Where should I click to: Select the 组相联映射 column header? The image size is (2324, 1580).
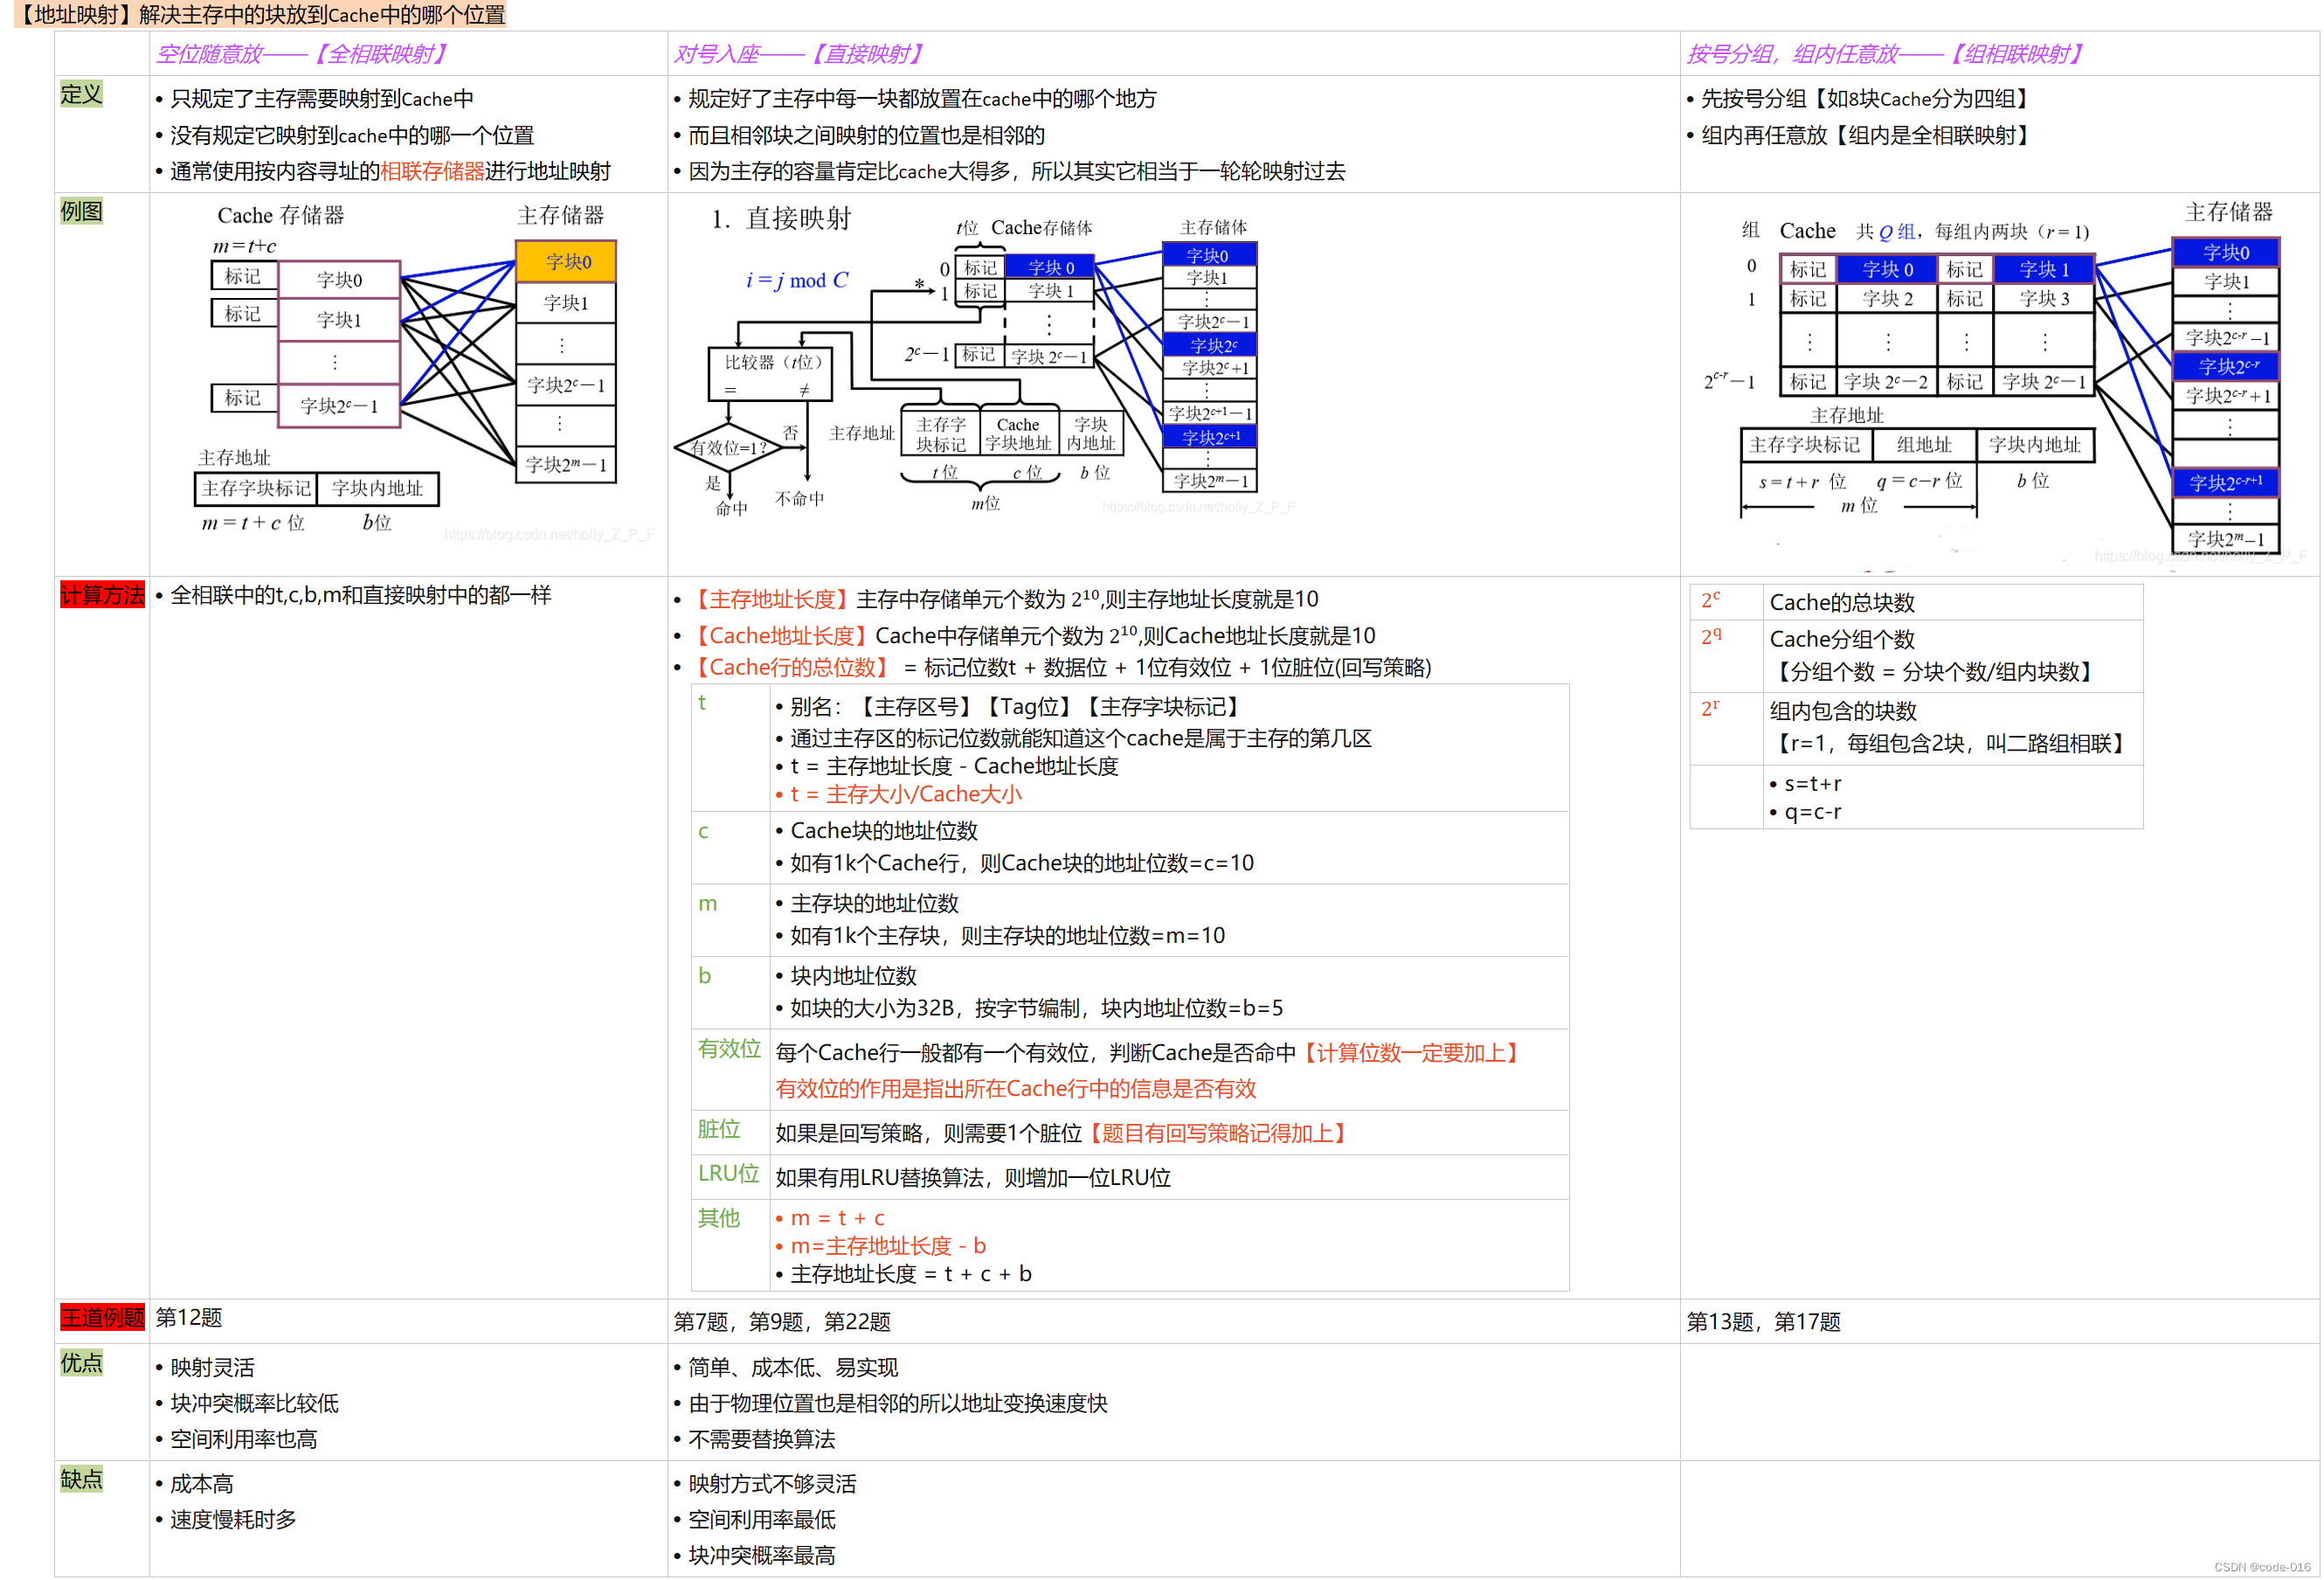1885,54
